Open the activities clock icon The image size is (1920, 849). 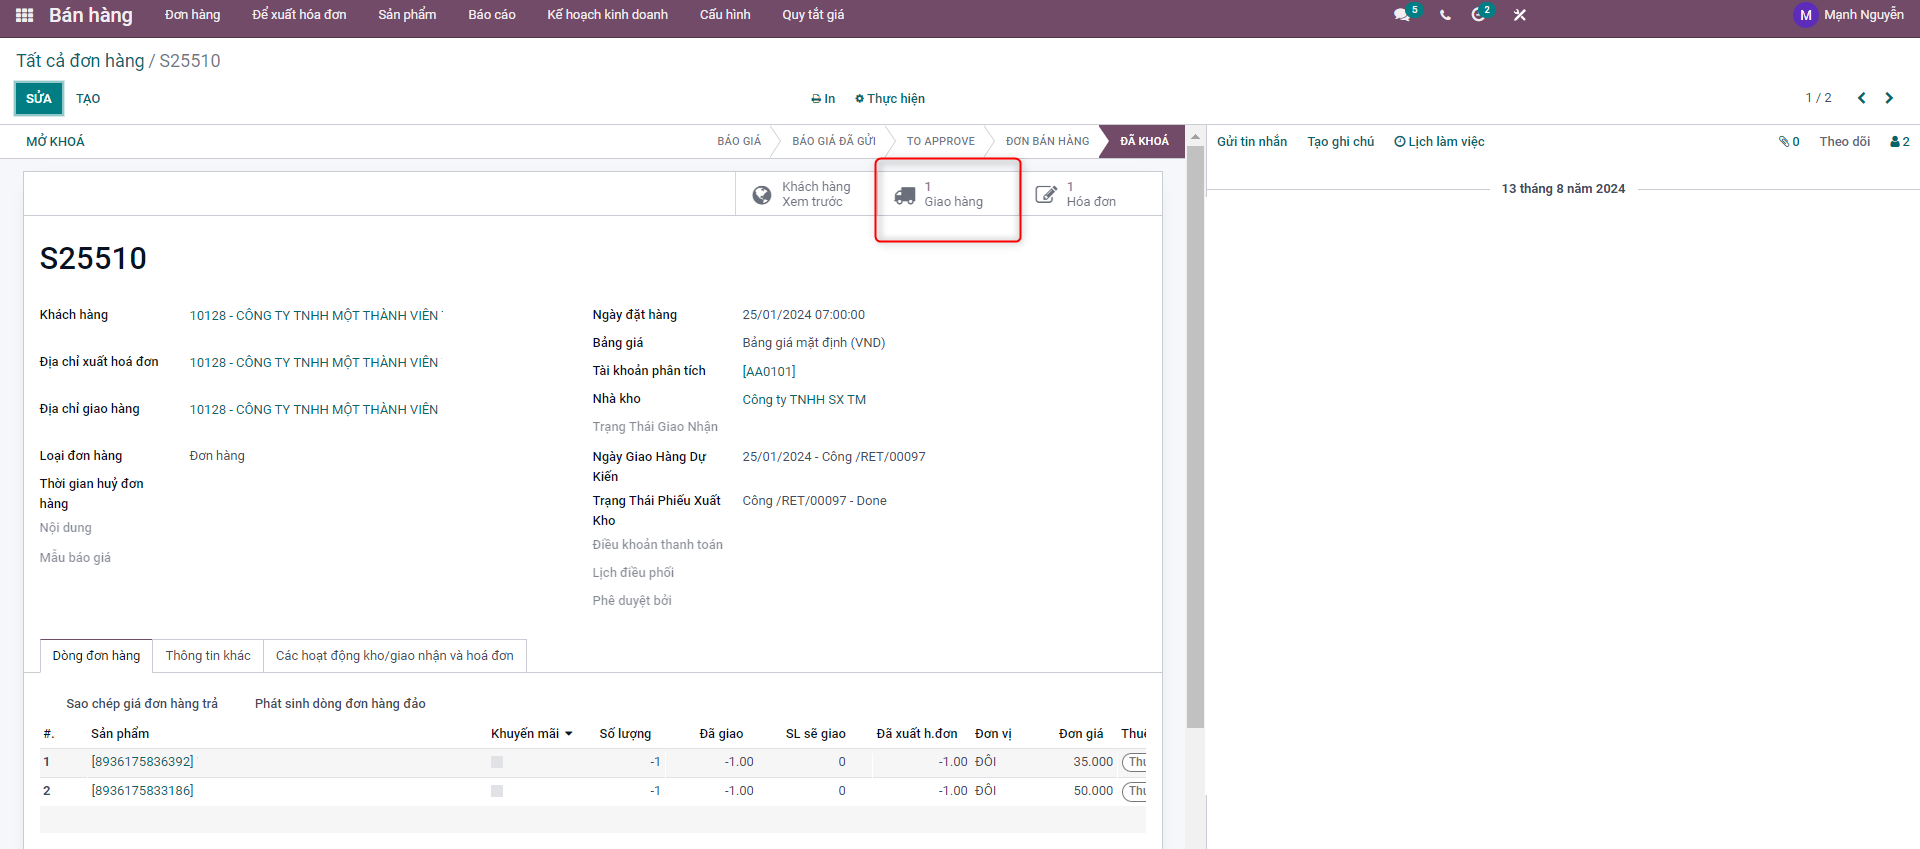(1478, 15)
